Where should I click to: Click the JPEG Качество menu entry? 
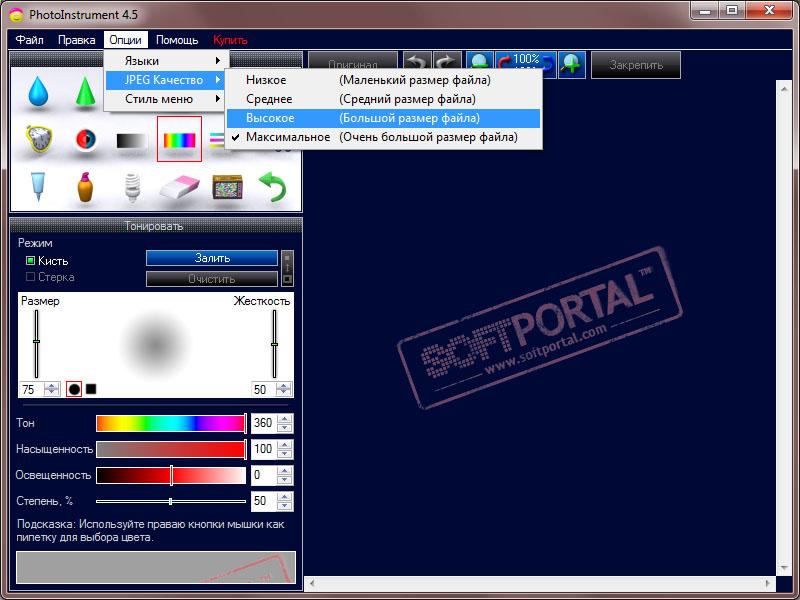pyautogui.click(x=166, y=80)
